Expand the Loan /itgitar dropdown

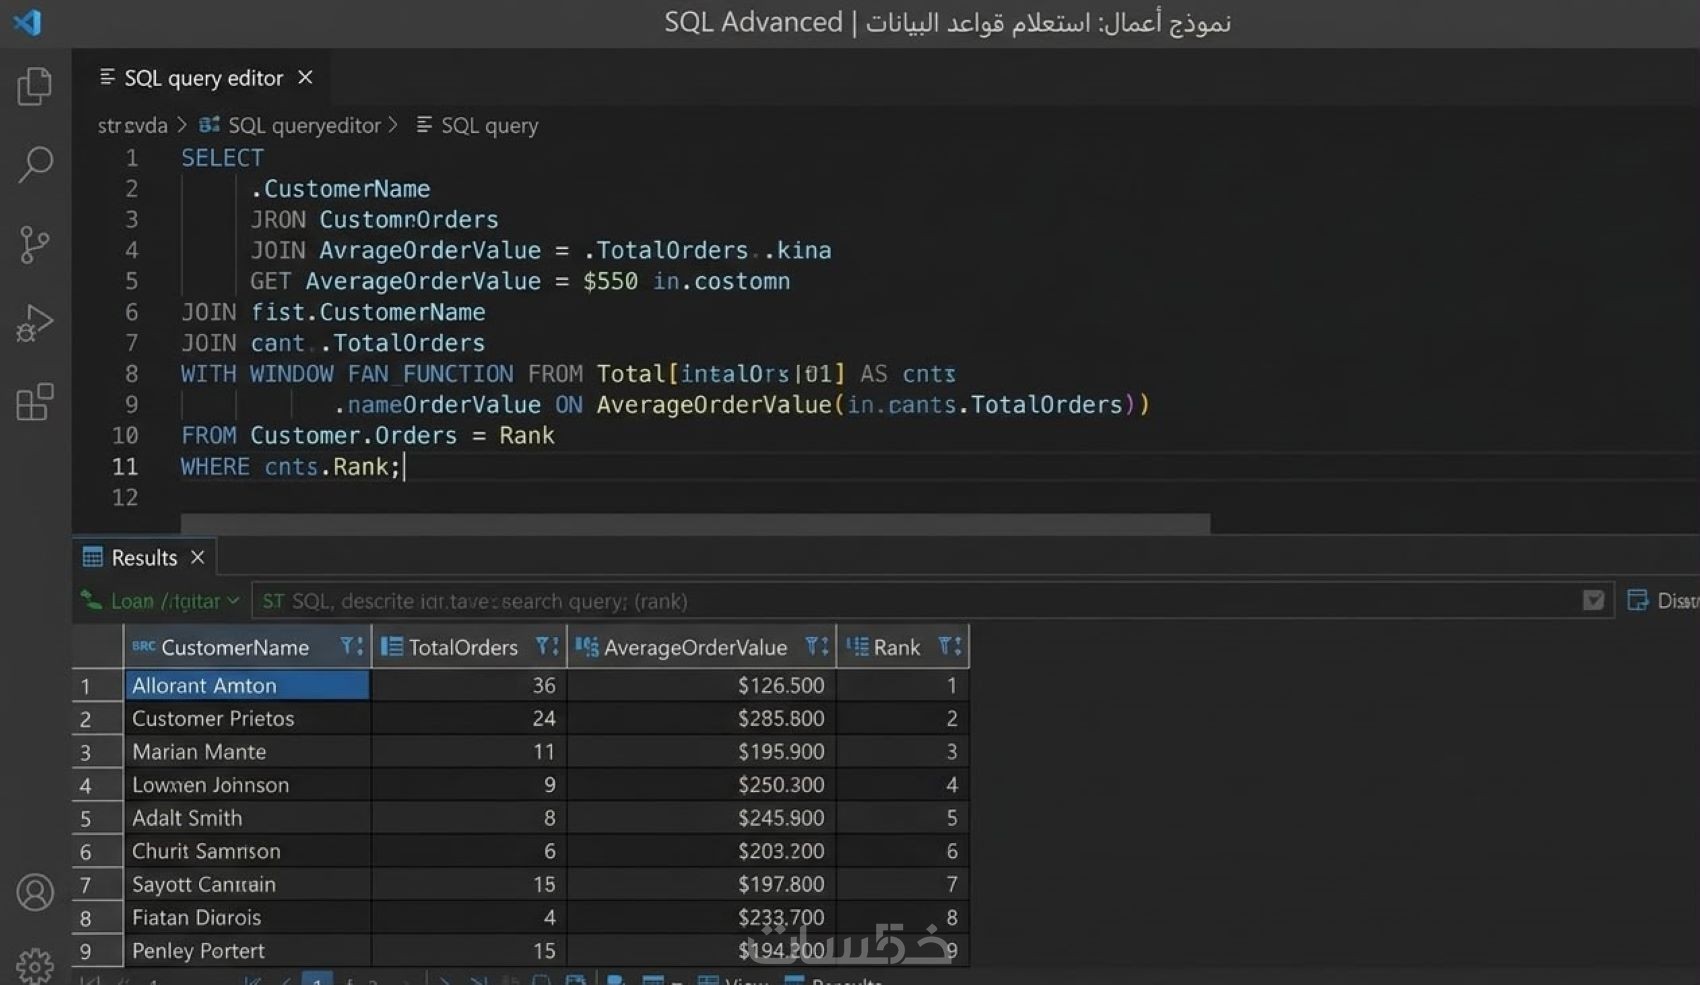tap(161, 601)
